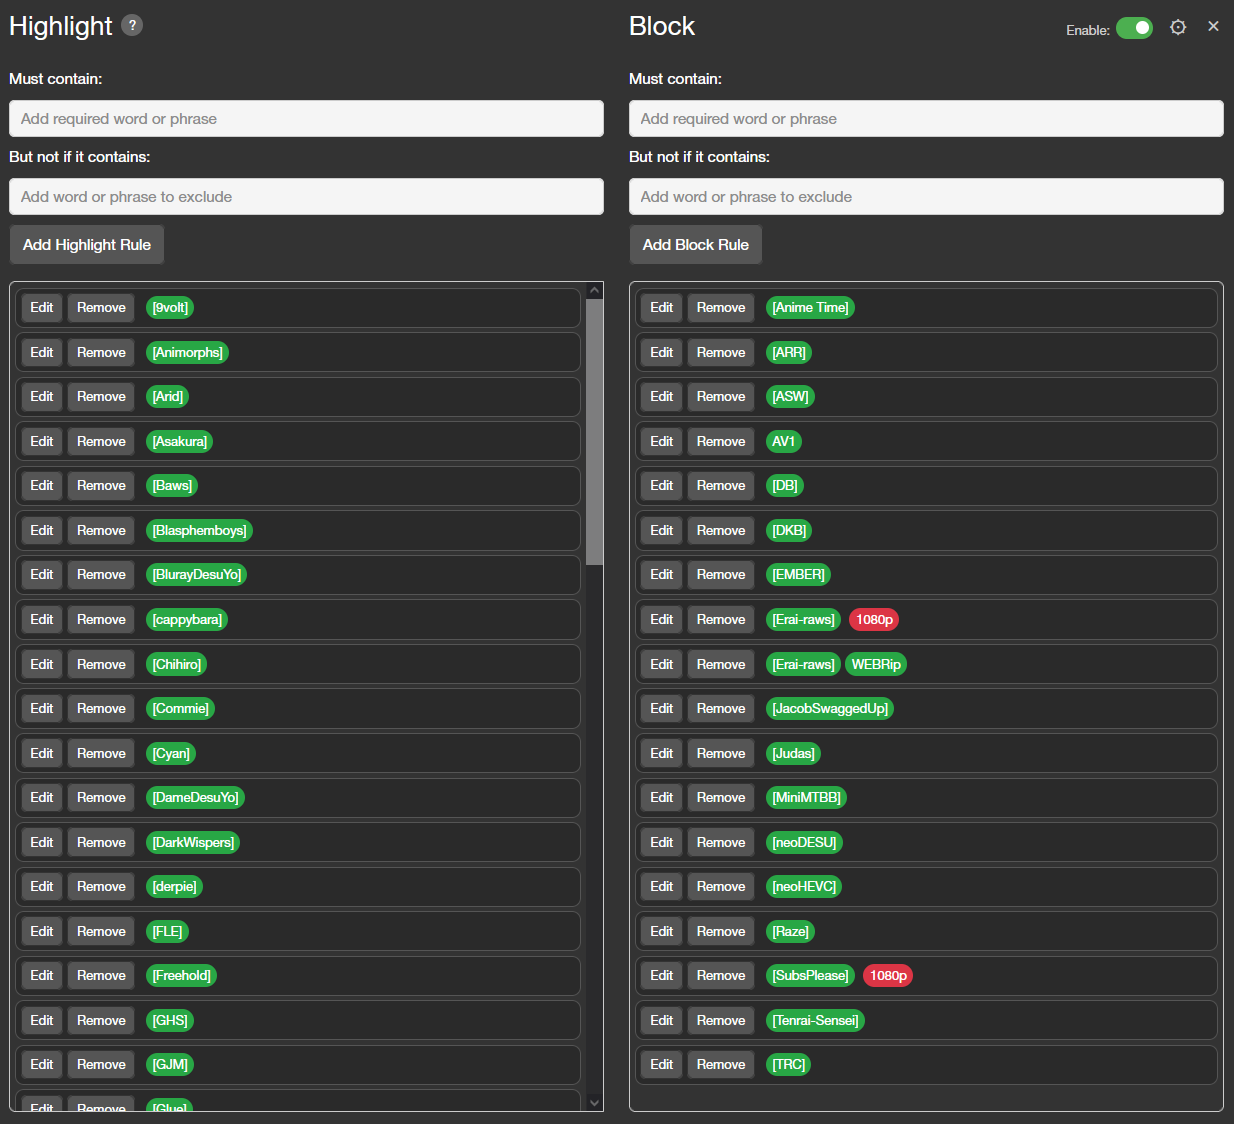Remove the [Freehold] highlight rule
Screen dimensions: 1234x1124
coord(101,975)
